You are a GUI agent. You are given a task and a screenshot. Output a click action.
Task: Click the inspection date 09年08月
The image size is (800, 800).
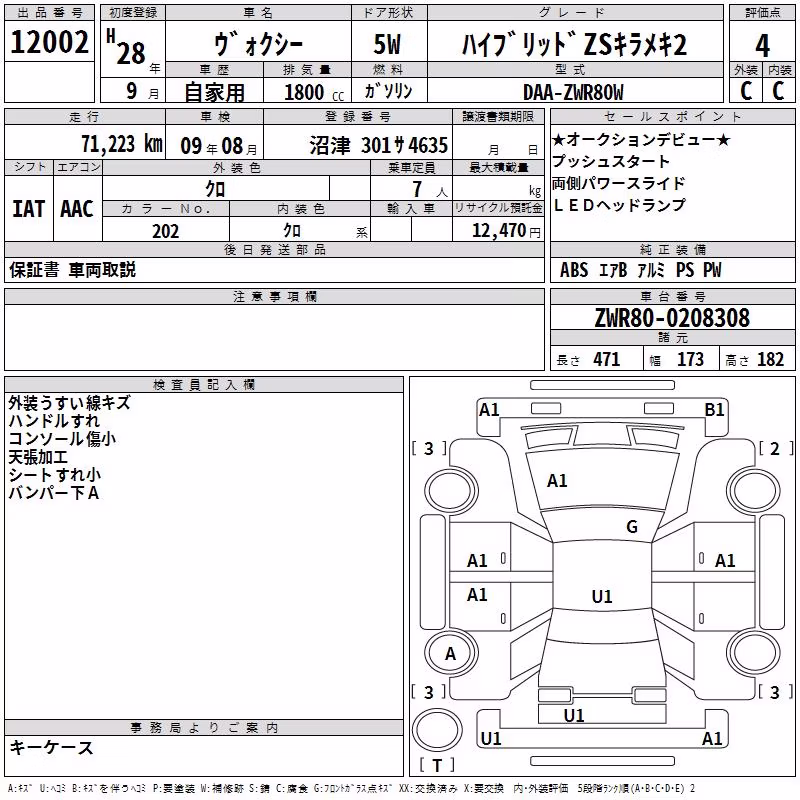point(219,146)
